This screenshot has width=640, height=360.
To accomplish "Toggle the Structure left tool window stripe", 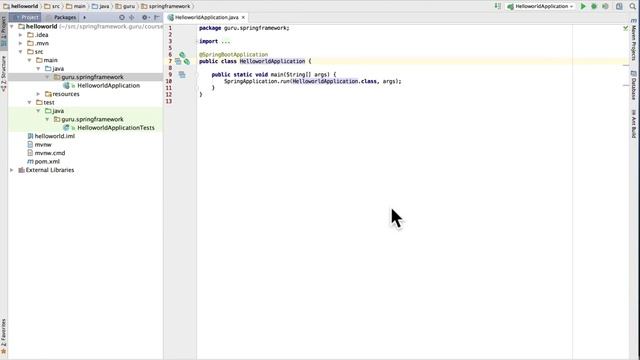I will coord(4,73).
